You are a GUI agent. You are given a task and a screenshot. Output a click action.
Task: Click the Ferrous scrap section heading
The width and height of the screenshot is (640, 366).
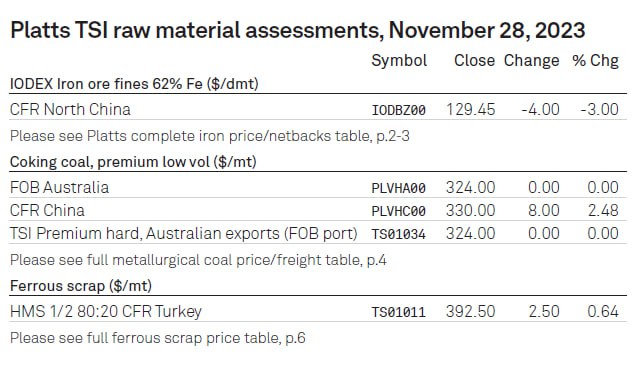(81, 286)
